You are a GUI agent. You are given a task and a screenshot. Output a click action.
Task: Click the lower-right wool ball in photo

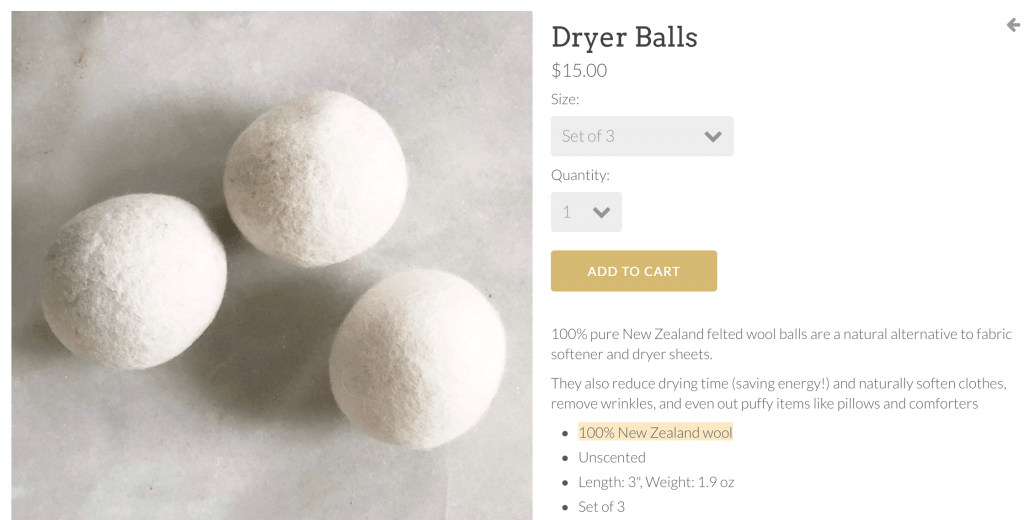418,358
